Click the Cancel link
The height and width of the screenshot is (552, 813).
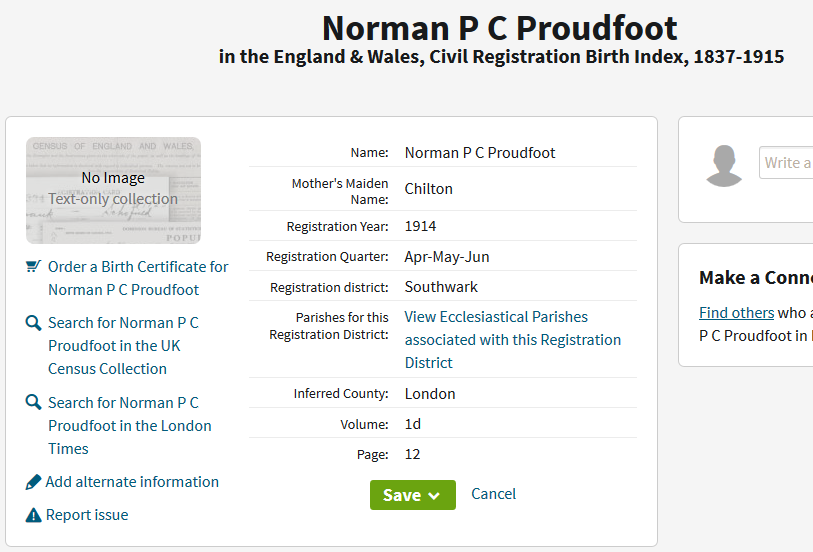click(x=494, y=494)
